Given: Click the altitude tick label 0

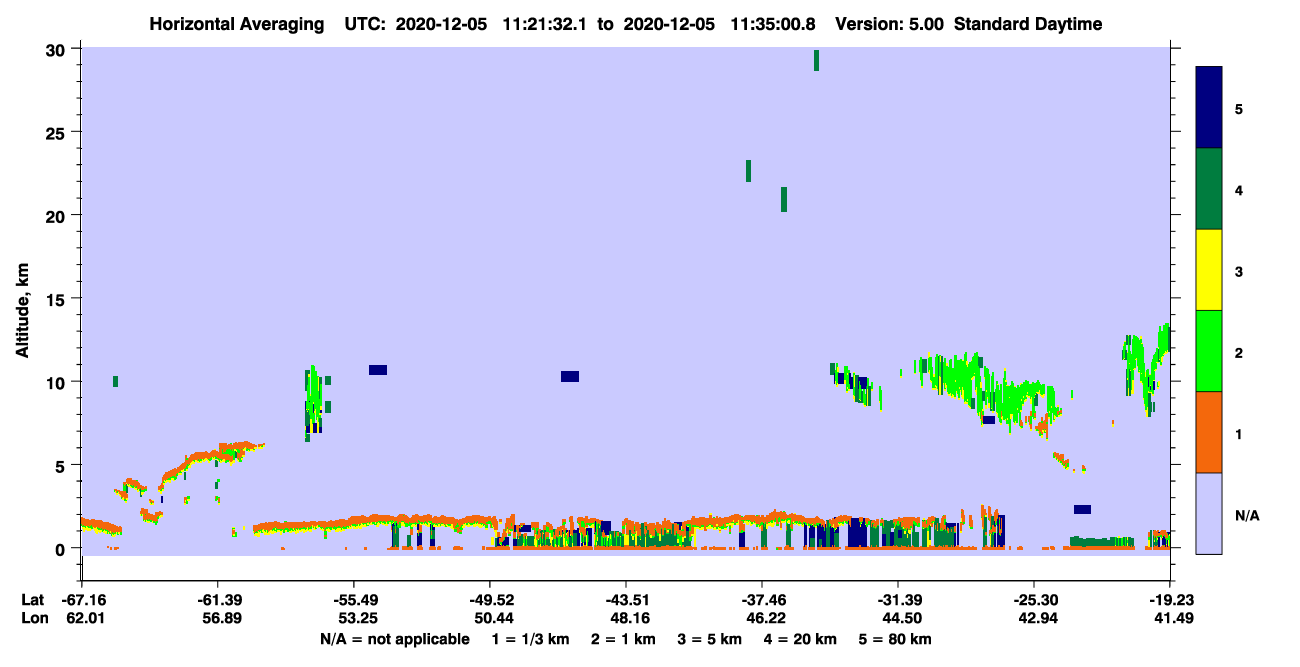Looking at the screenshot, I should point(62,548).
